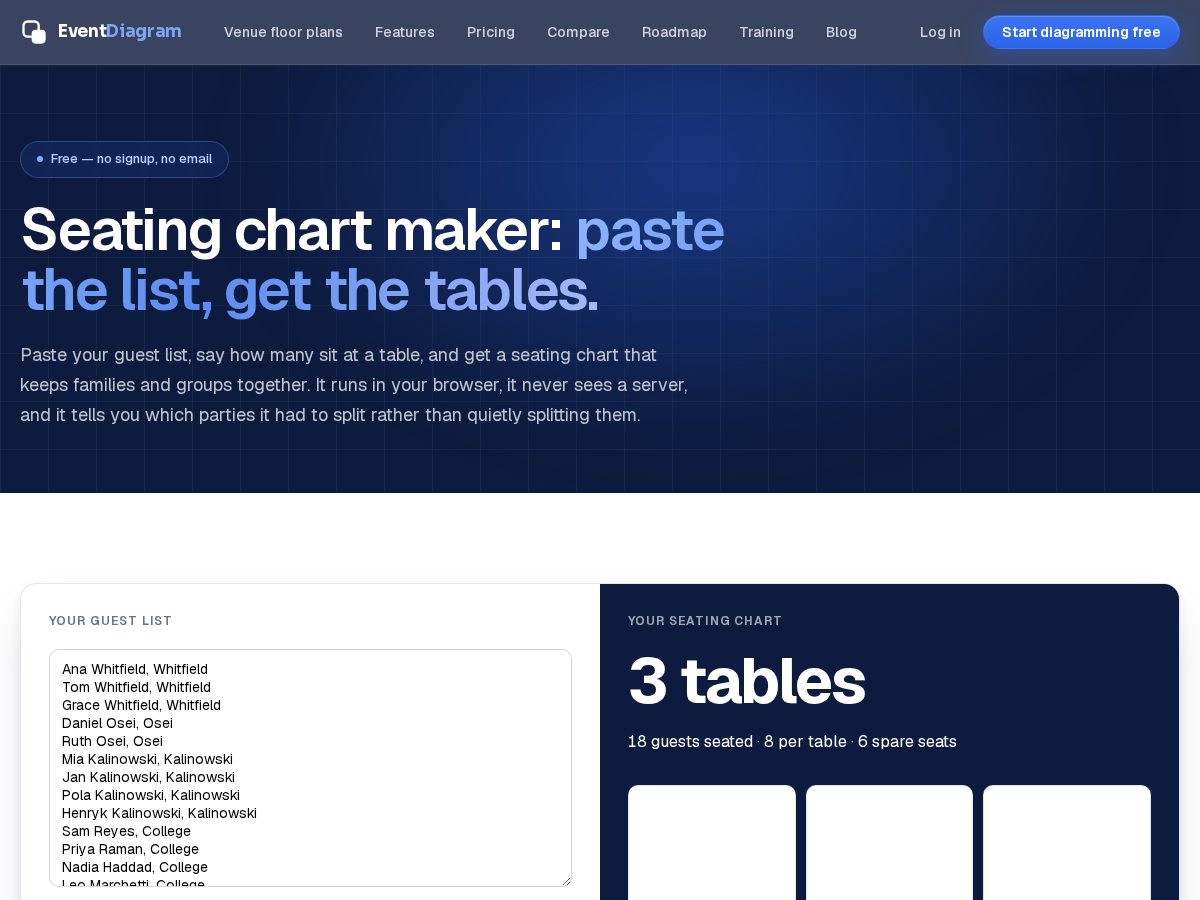Click the 'YOUR GUEST LIST' label

[x=110, y=621]
